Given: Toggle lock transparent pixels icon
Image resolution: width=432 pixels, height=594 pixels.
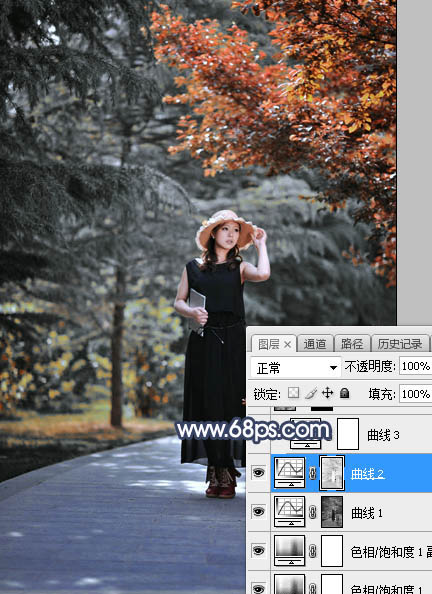Looking at the screenshot, I should 293,393.
